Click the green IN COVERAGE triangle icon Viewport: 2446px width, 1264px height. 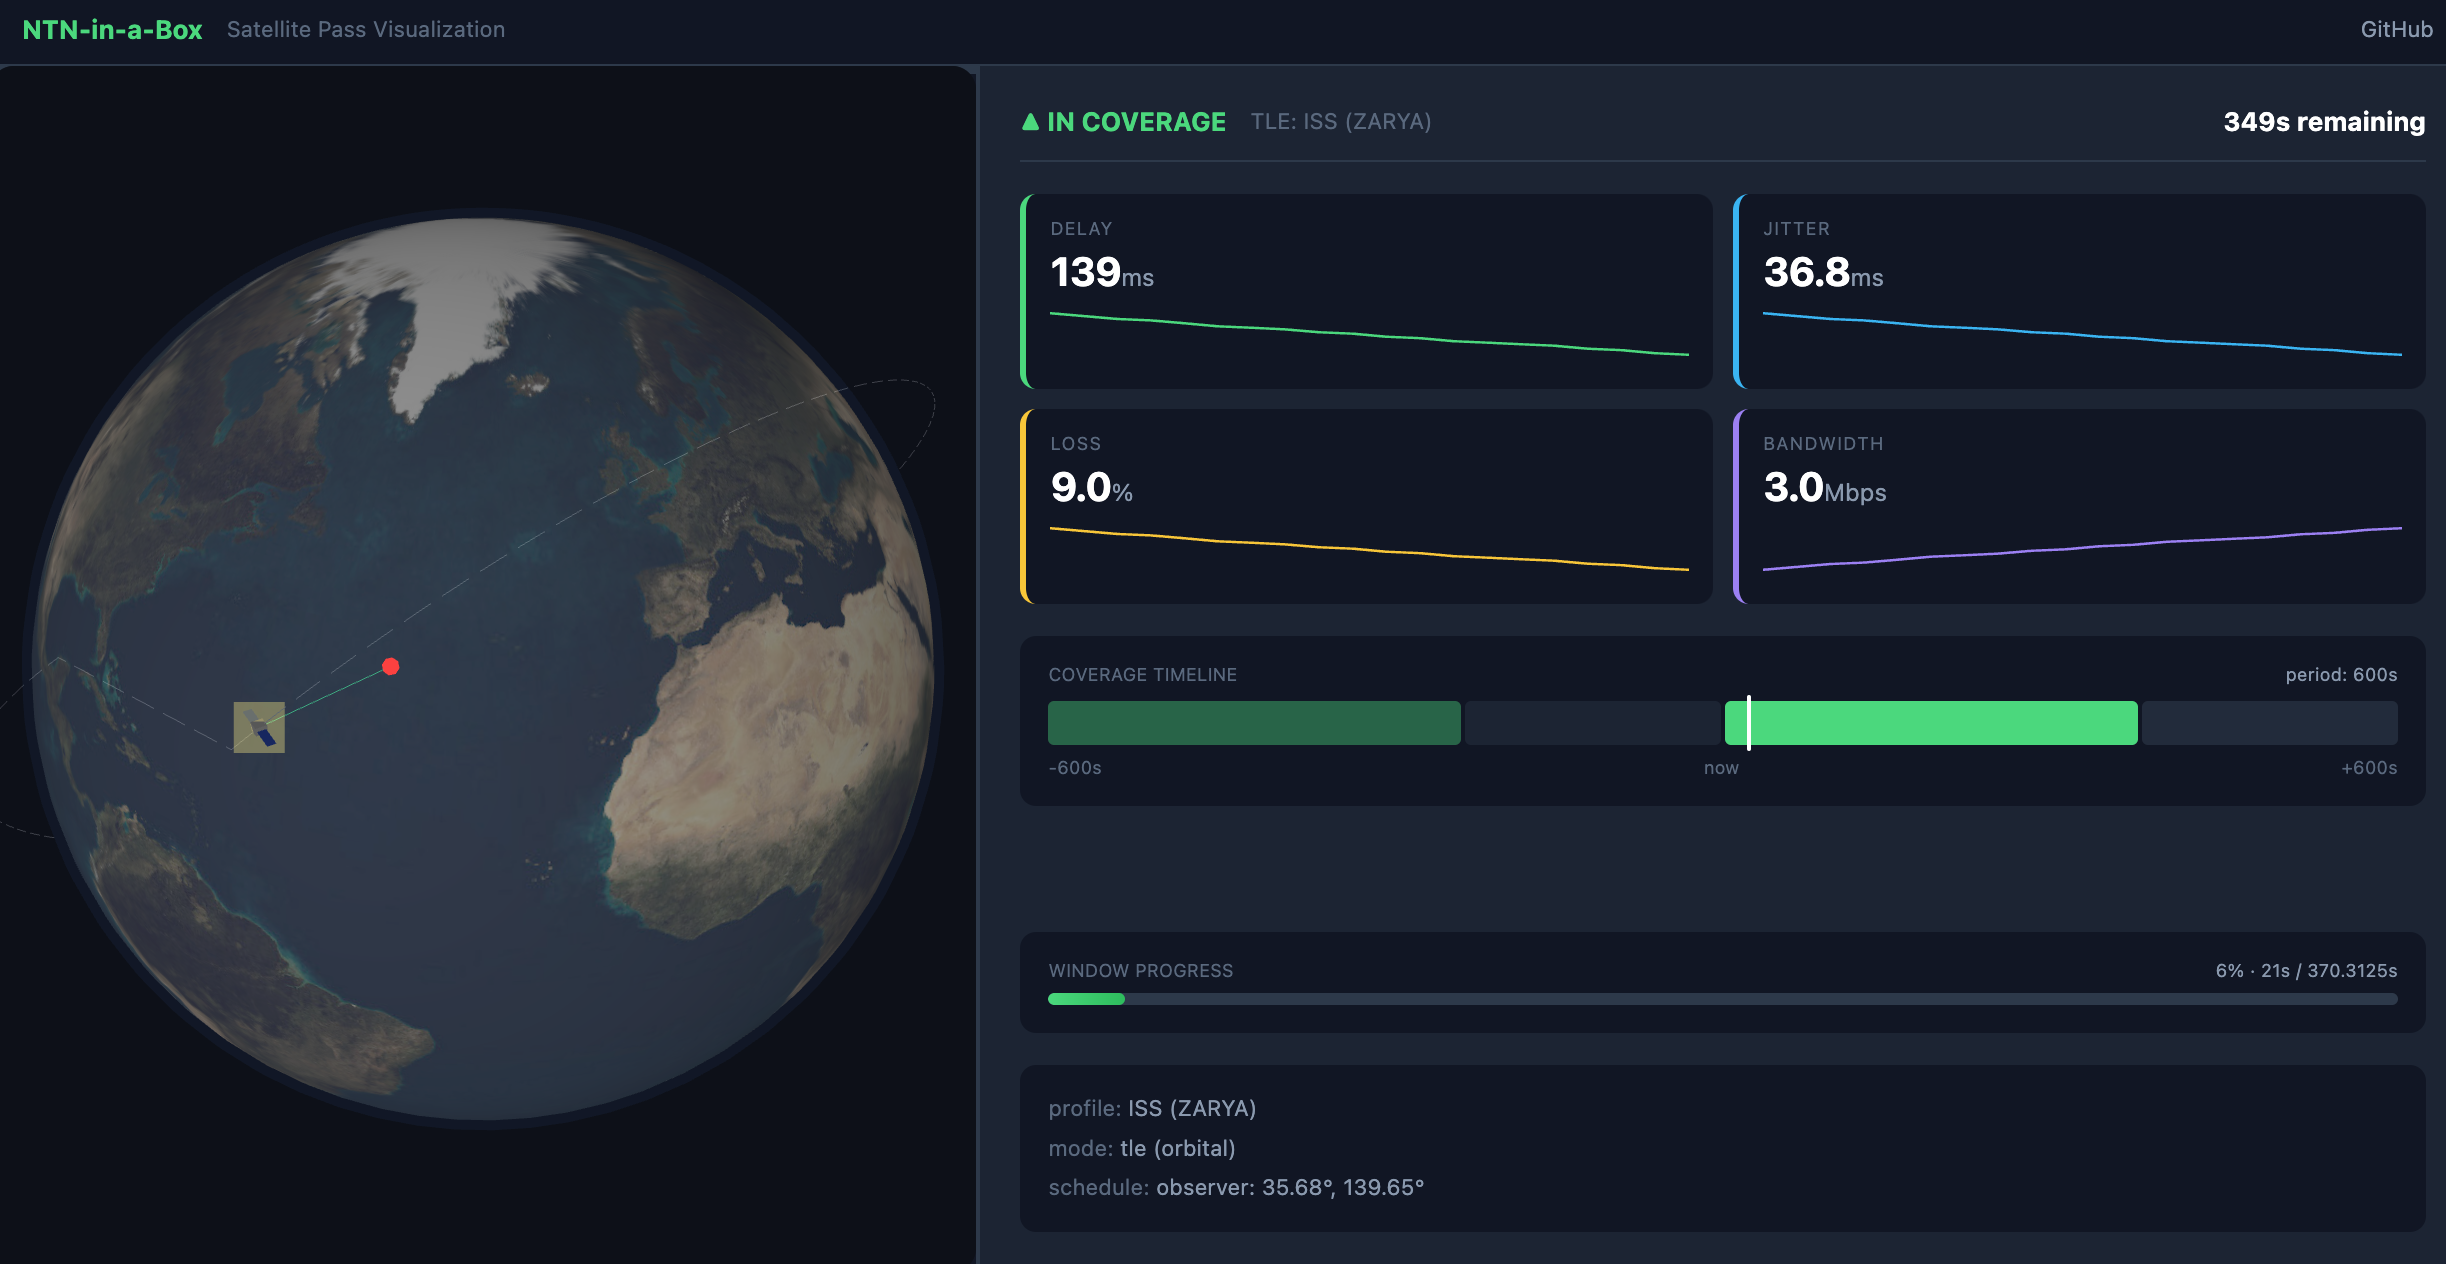click(x=1030, y=122)
